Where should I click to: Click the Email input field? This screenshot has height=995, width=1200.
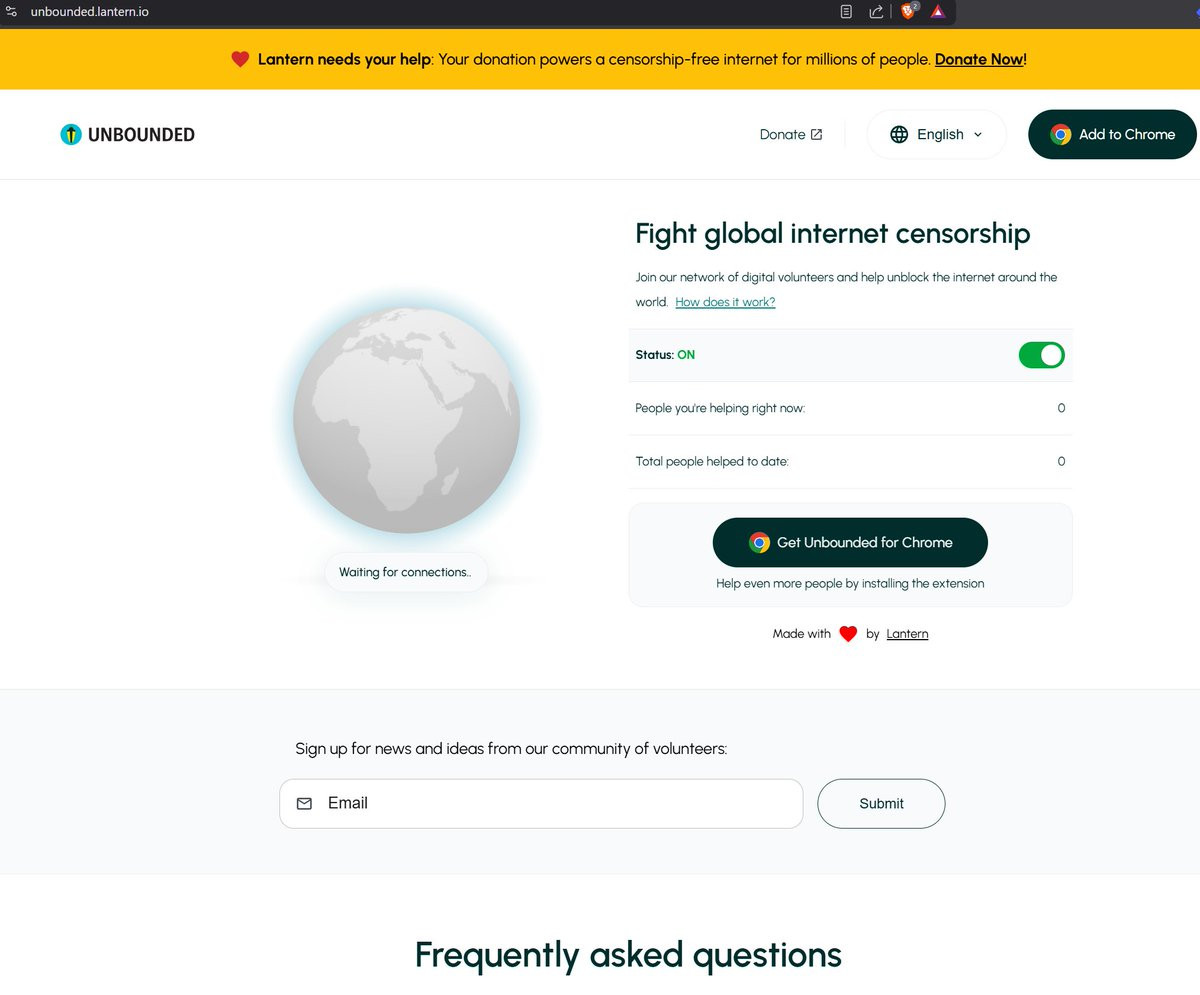click(x=541, y=803)
